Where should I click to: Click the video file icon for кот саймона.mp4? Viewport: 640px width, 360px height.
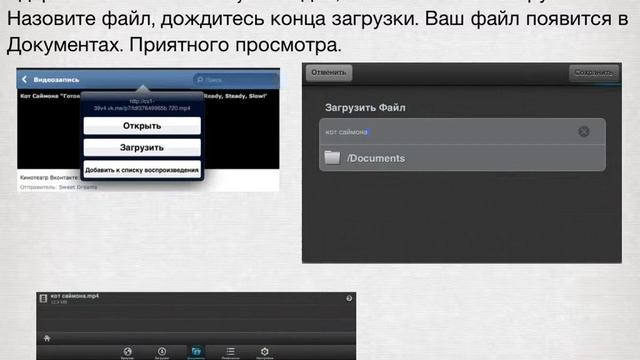43,299
